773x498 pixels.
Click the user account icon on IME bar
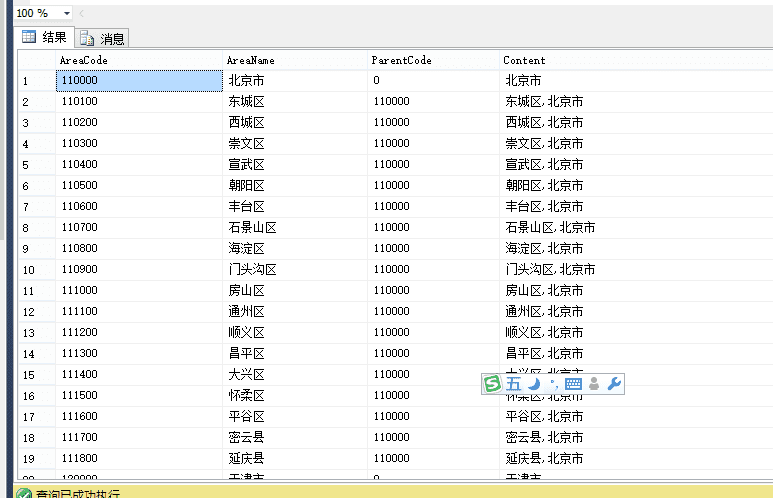tap(594, 384)
